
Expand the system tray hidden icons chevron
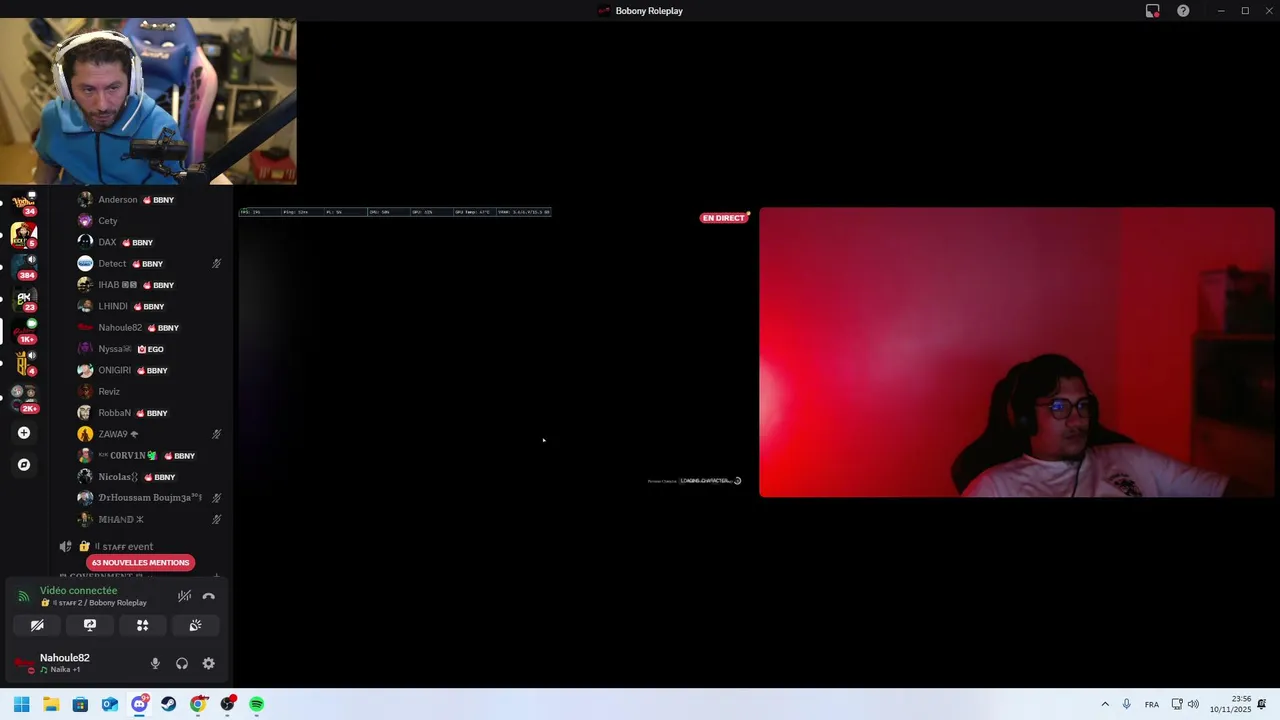tap(1105, 704)
